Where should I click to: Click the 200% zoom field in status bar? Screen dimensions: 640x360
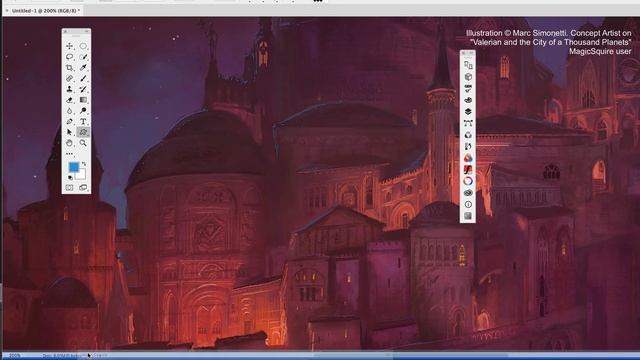coord(15,356)
